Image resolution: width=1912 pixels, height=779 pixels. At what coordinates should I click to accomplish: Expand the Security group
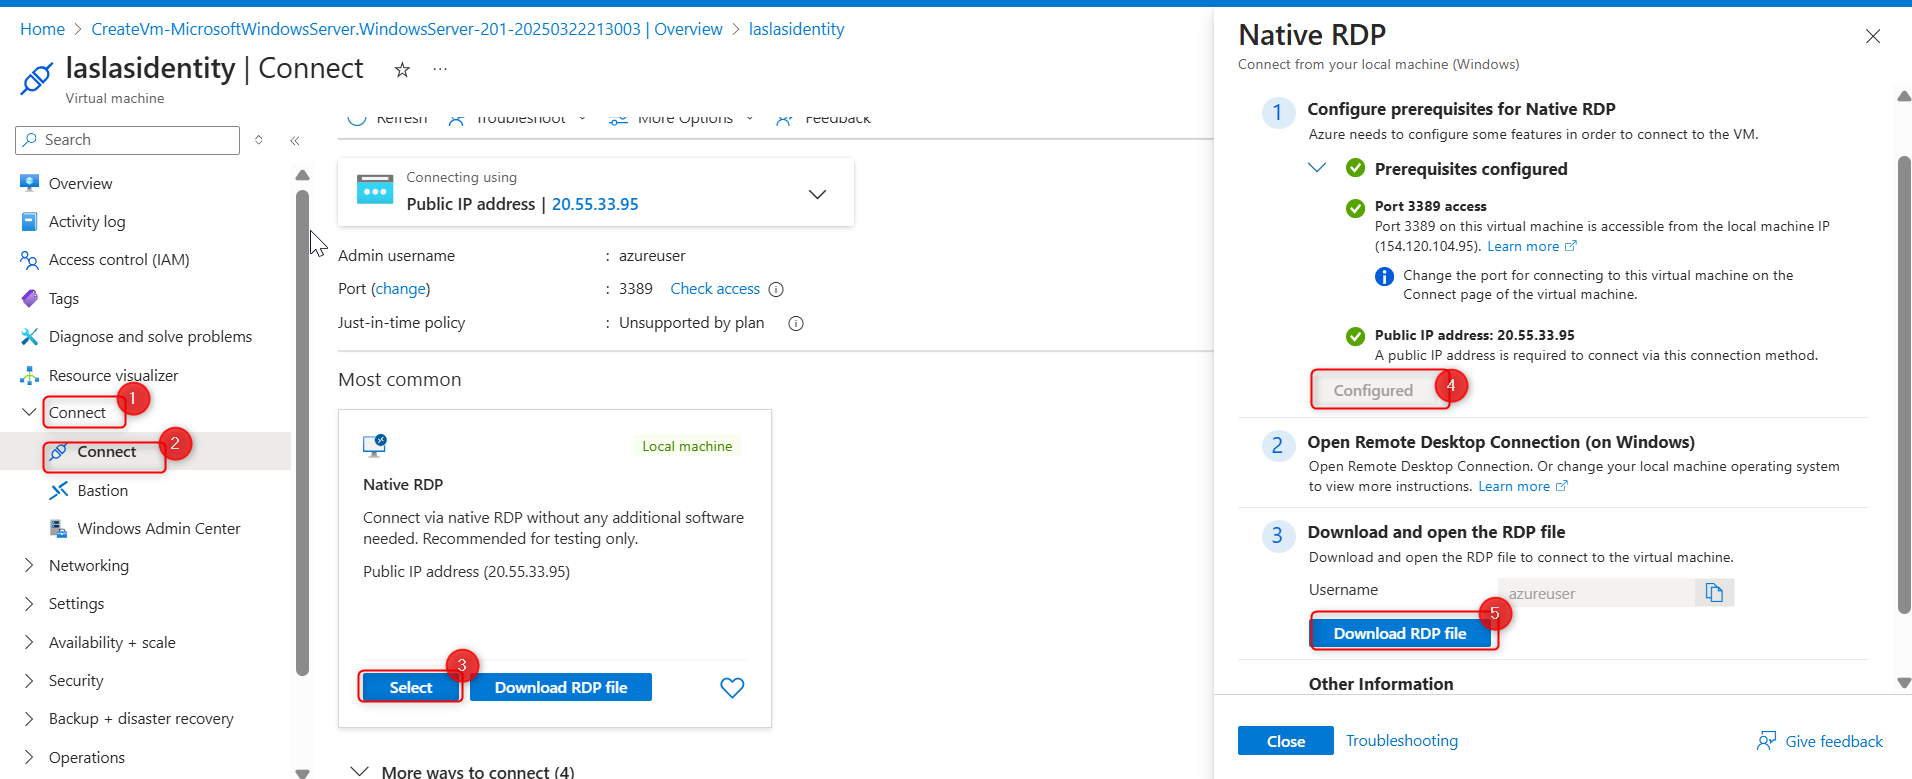coord(29,680)
